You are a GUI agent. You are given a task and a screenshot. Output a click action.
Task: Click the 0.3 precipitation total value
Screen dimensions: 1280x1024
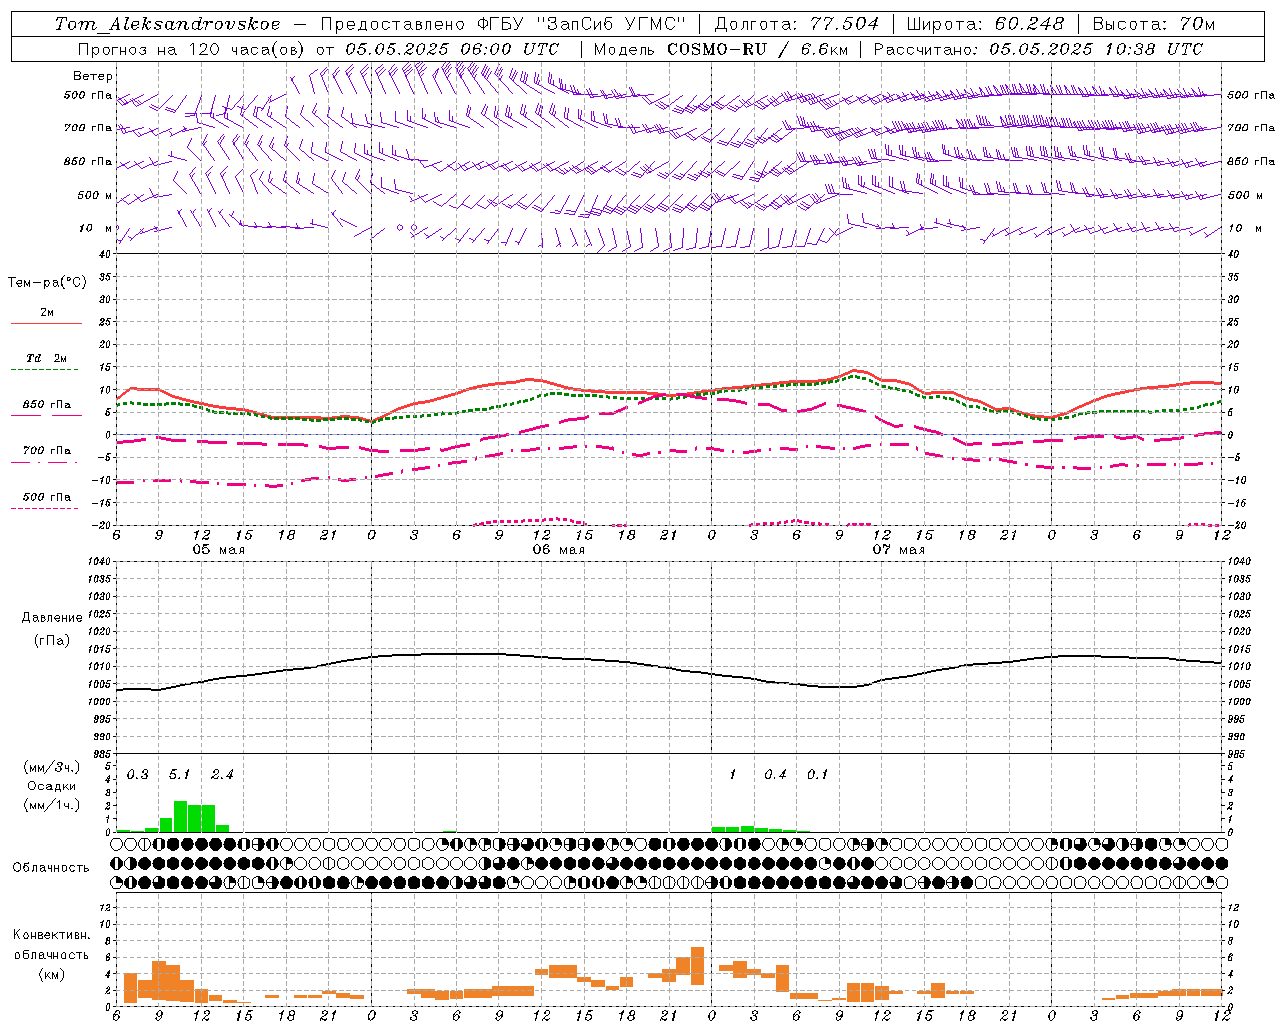point(138,775)
